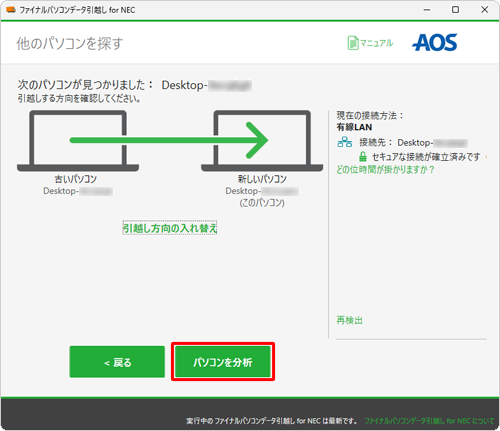Click 現在の接続方法 label
Screen dimensions: 500x431
[370, 116]
